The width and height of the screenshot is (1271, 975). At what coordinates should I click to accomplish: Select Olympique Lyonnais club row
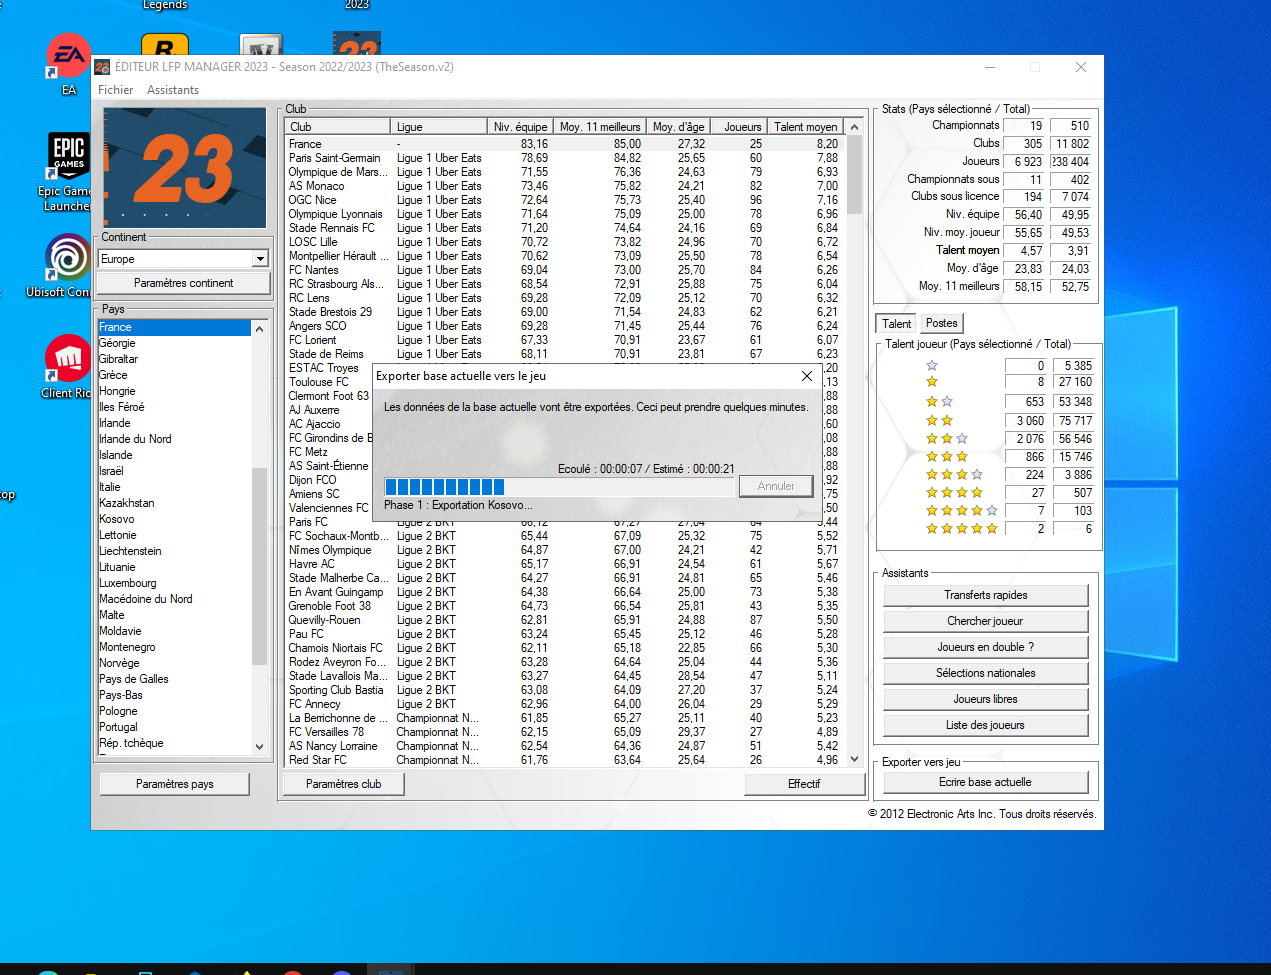(x=565, y=214)
